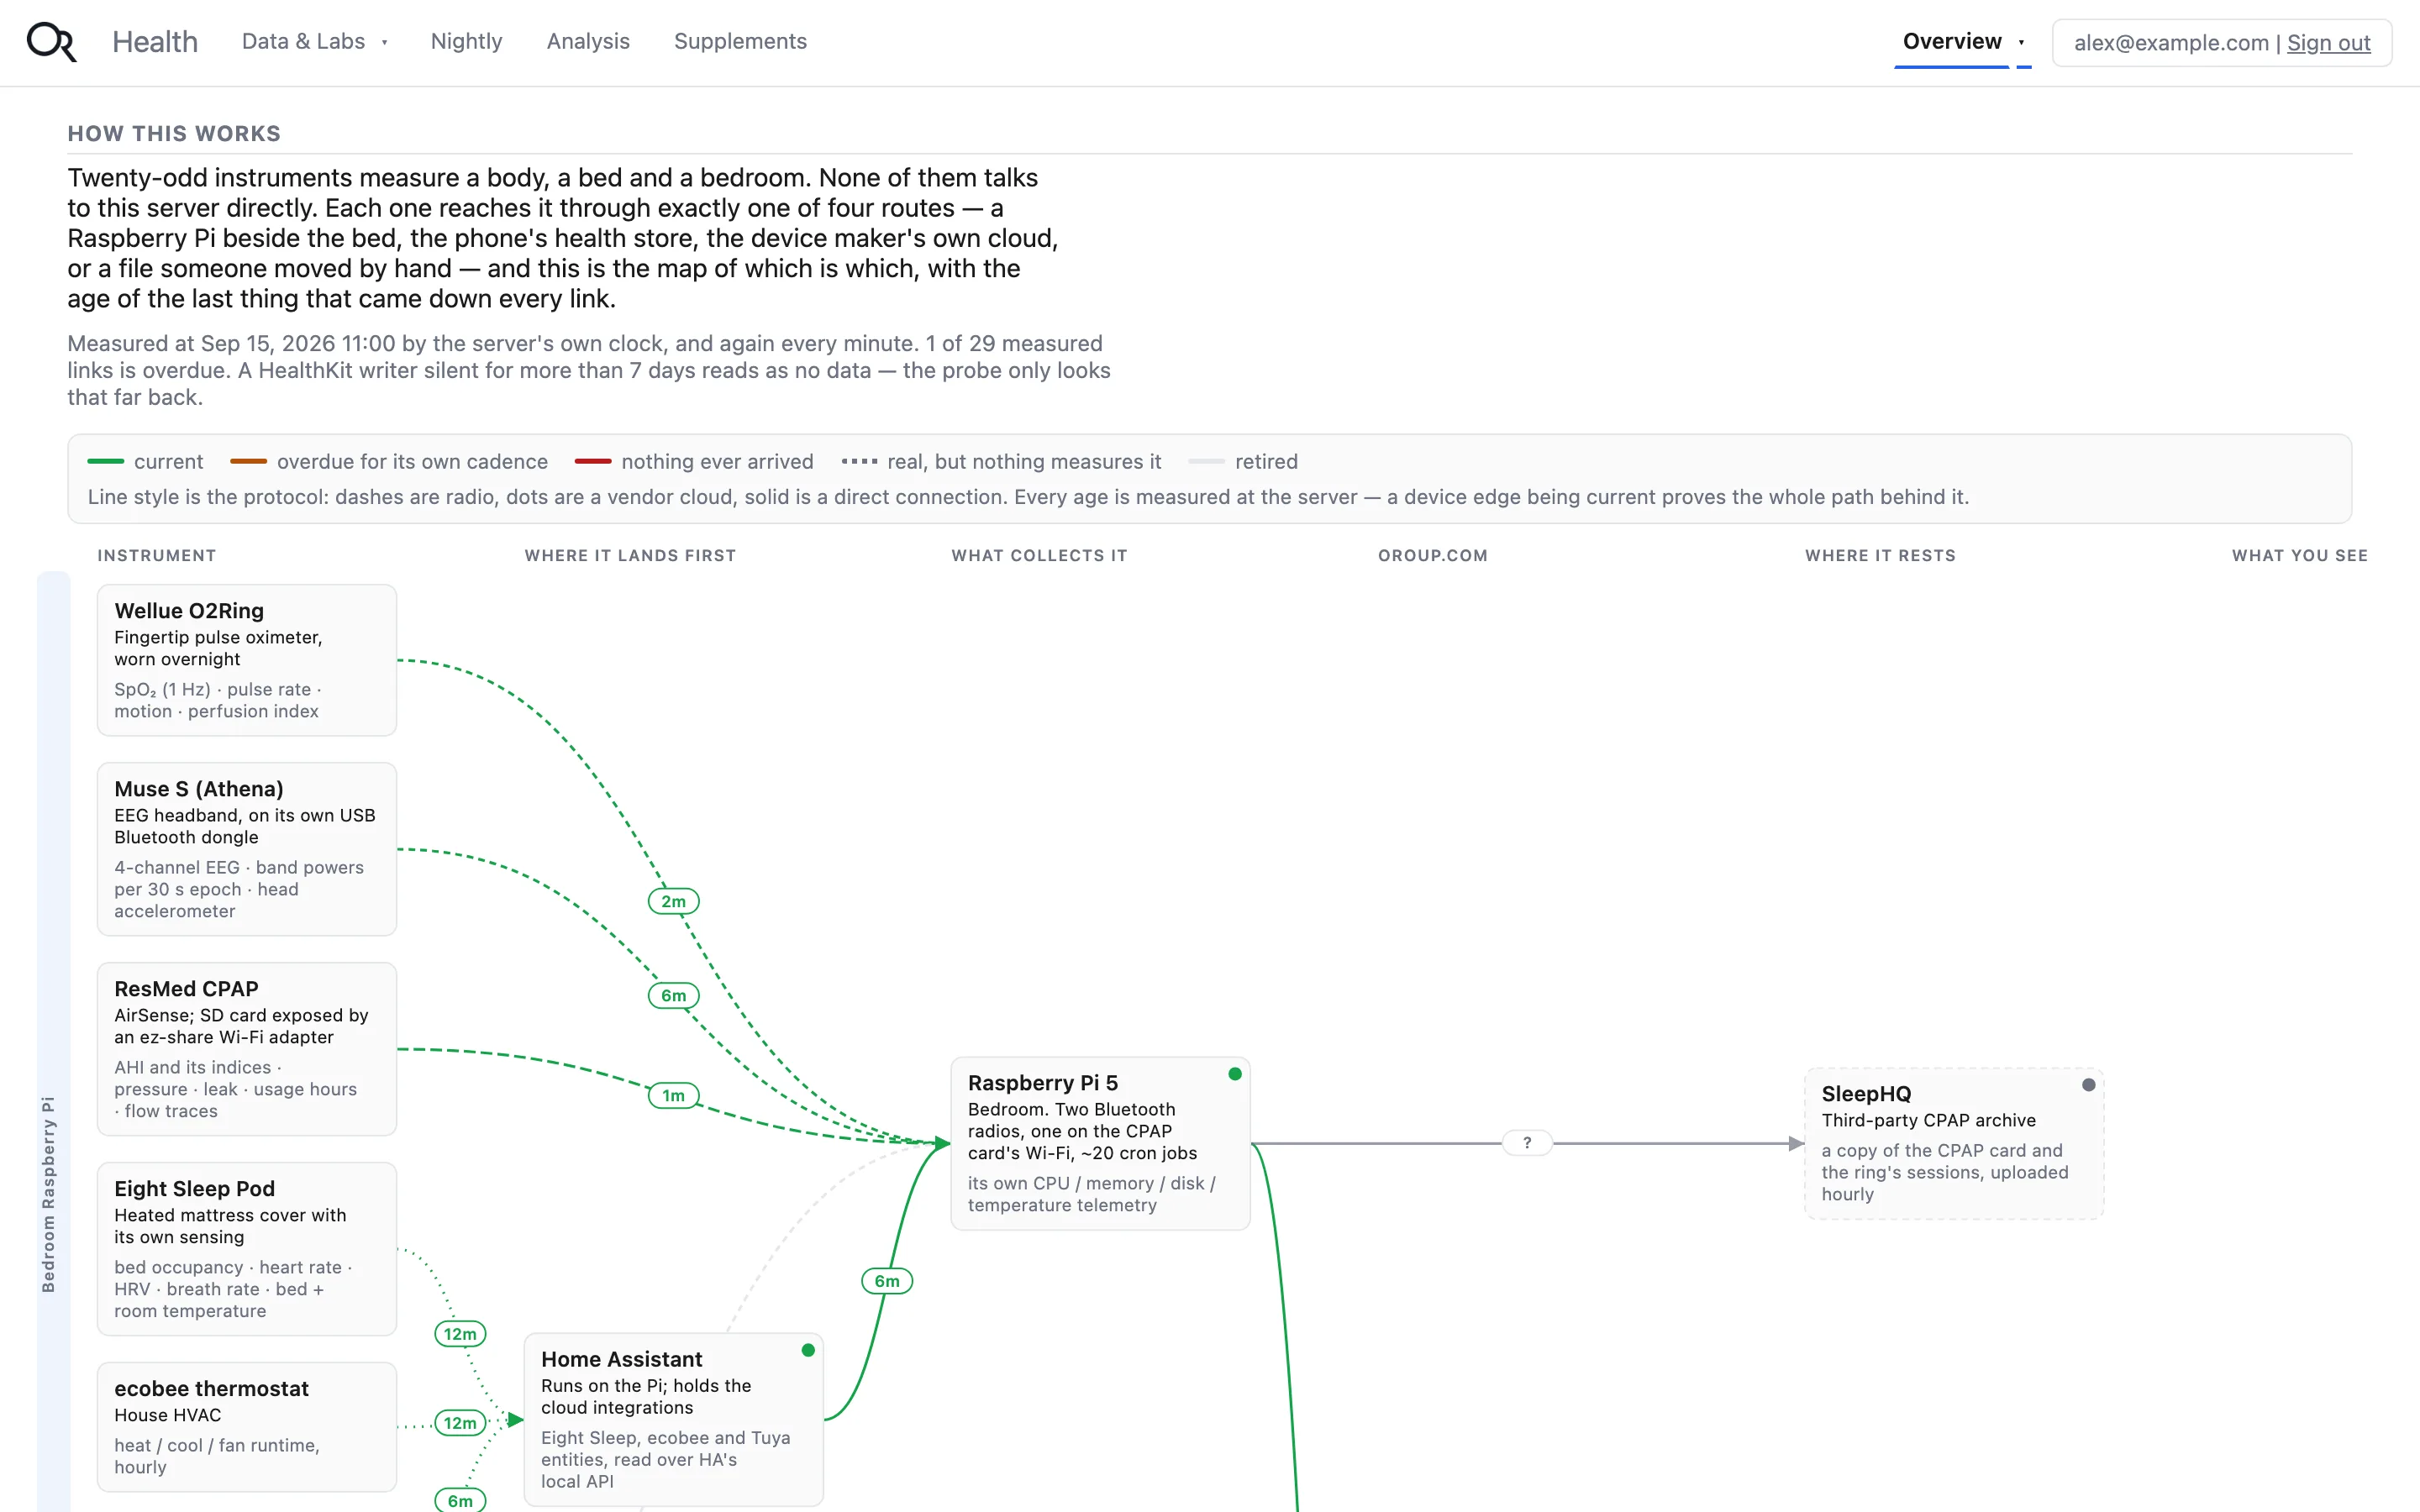2420x1512 pixels.
Task: Open the Health home link
Action: coord(155,42)
